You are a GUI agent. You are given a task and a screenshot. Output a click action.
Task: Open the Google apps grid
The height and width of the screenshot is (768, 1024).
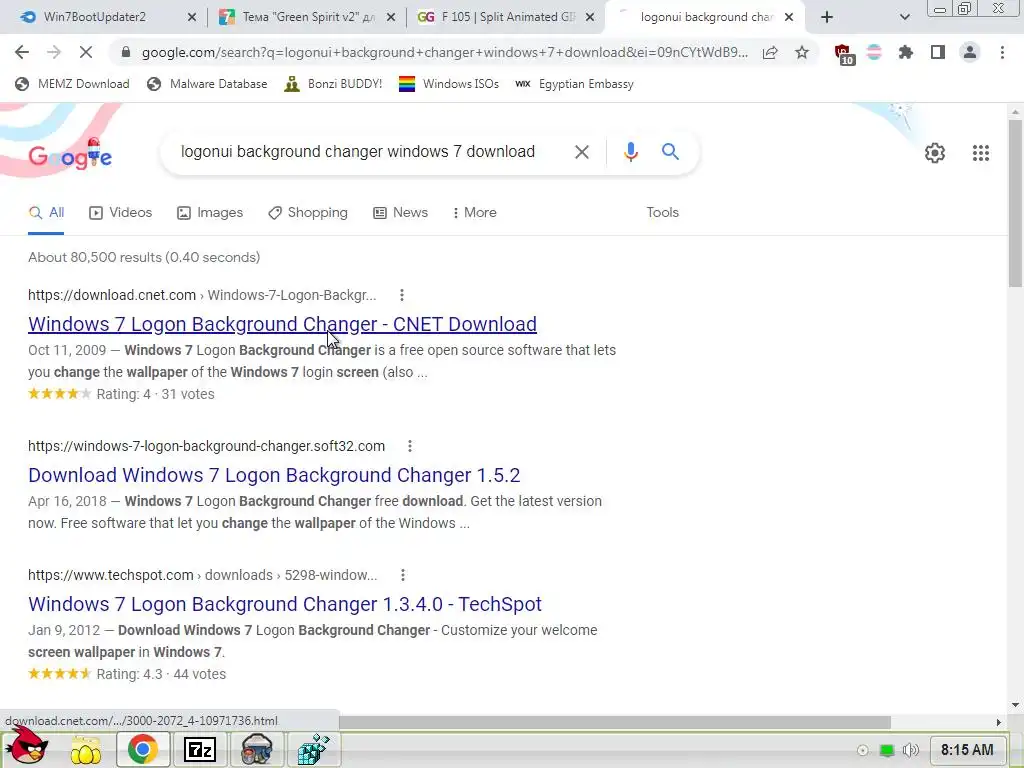click(x=980, y=153)
